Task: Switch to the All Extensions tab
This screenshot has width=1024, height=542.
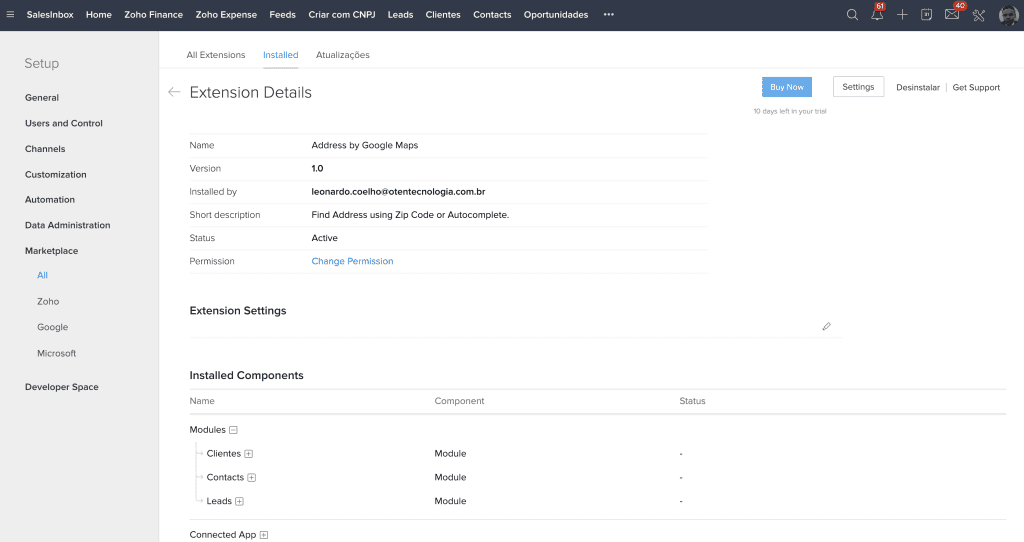Action: (x=215, y=55)
